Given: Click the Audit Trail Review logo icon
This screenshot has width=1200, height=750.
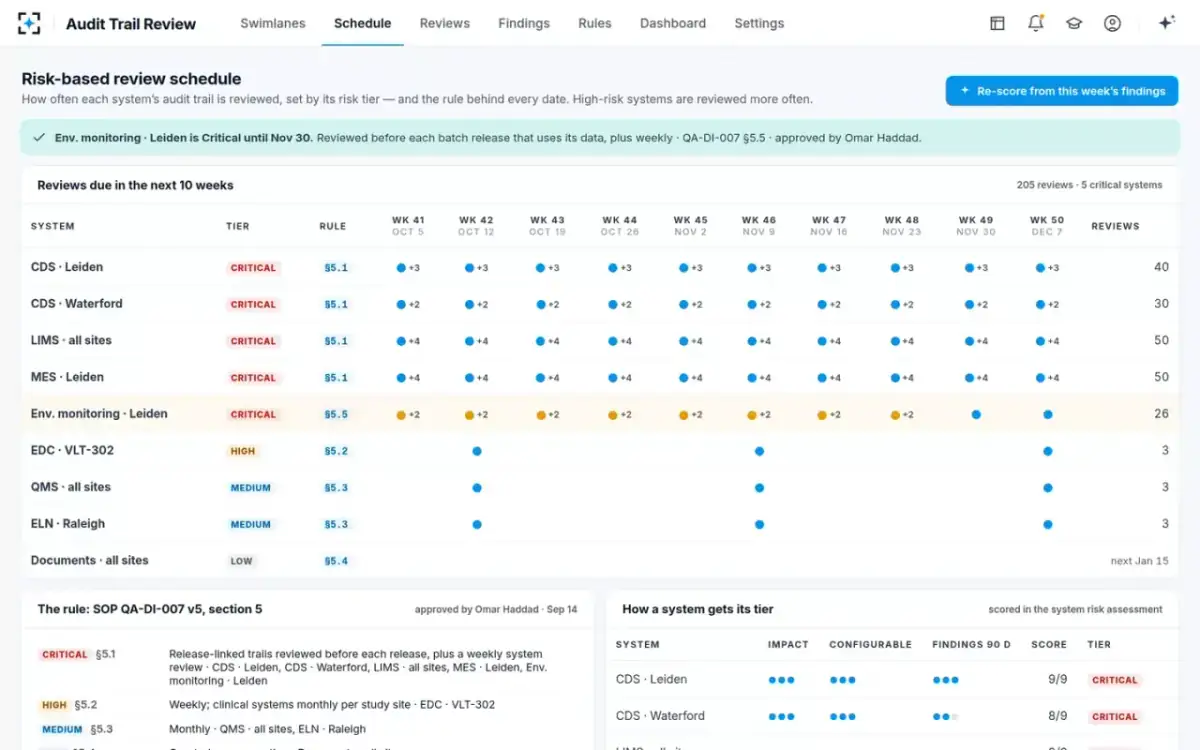Looking at the screenshot, I should pyautogui.click(x=30, y=23).
